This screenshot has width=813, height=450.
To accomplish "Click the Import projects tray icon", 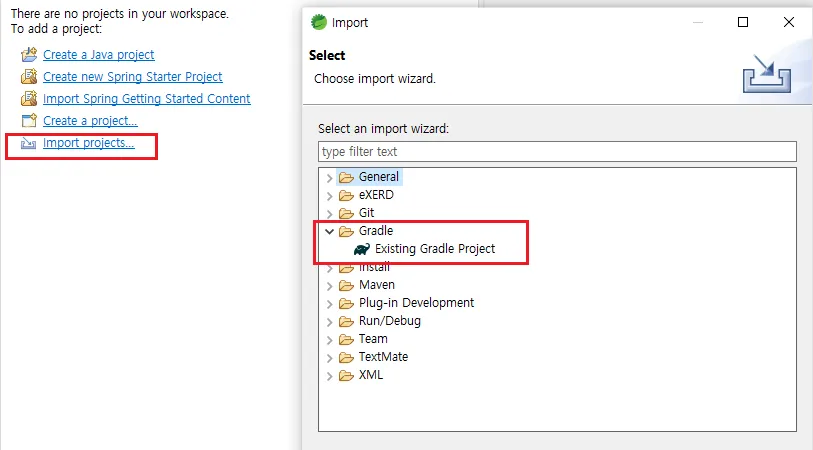I will (x=29, y=144).
